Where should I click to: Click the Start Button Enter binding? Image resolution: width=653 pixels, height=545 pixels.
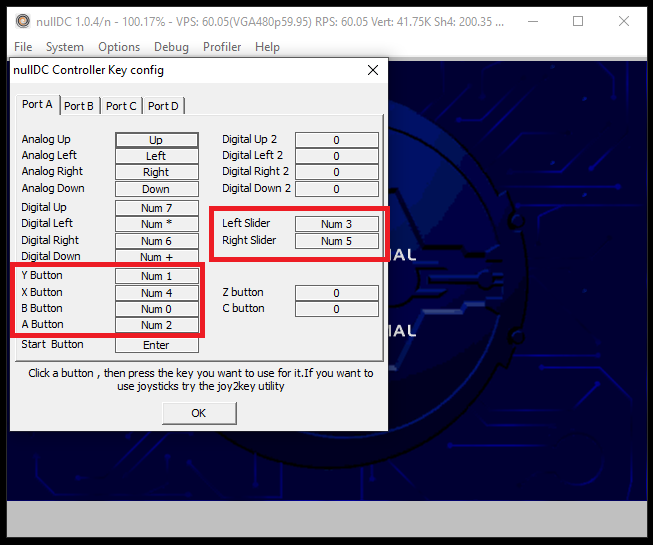[x=156, y=345]
